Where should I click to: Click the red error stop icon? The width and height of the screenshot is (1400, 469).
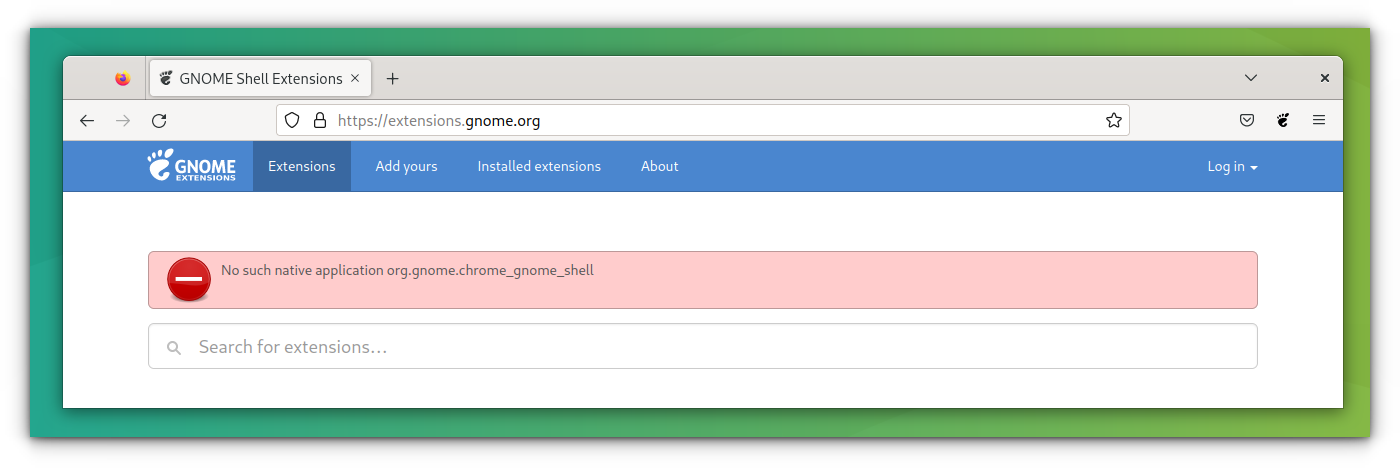point(189,279)
